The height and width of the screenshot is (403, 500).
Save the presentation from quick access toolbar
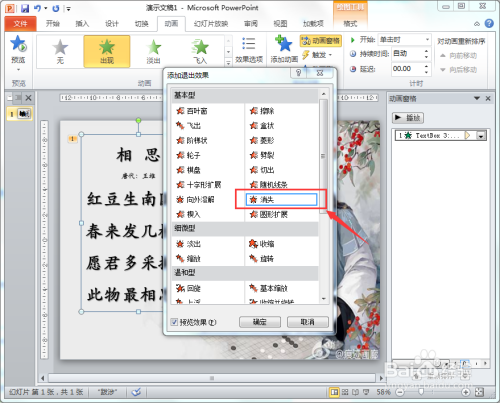[25, 8]
